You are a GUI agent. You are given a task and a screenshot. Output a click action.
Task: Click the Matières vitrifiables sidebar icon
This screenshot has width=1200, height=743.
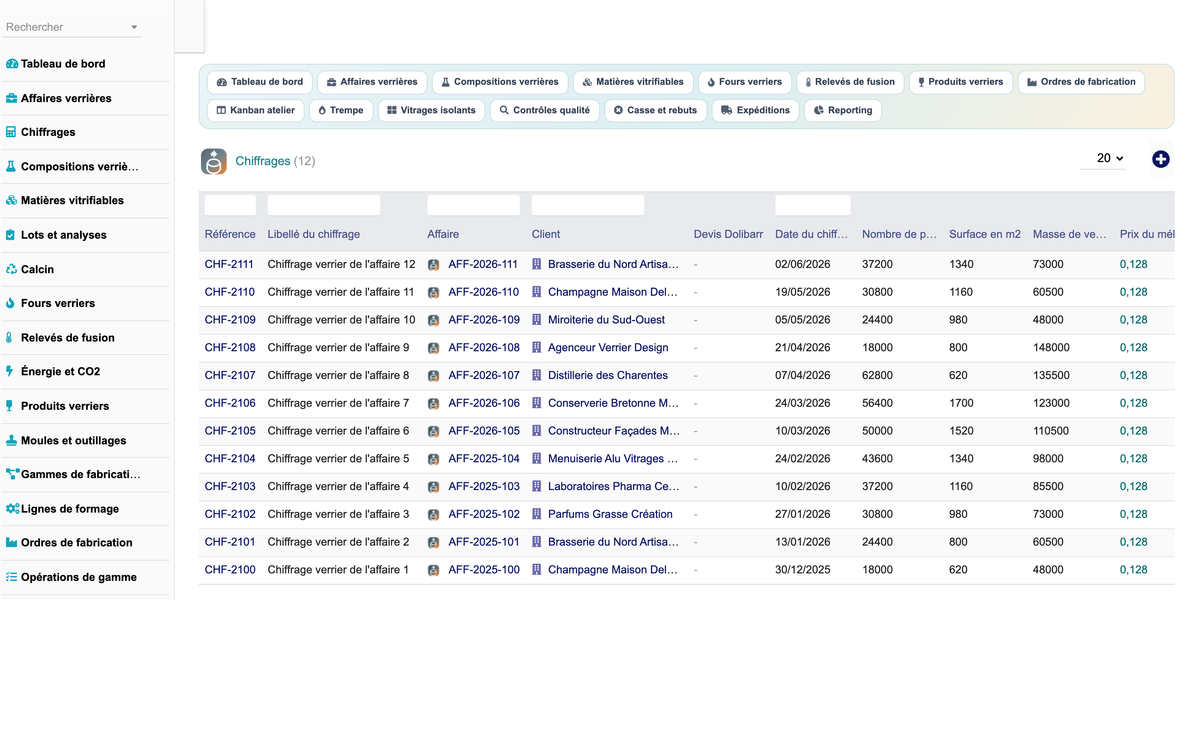pyautogui.click(x=12, y=200)
